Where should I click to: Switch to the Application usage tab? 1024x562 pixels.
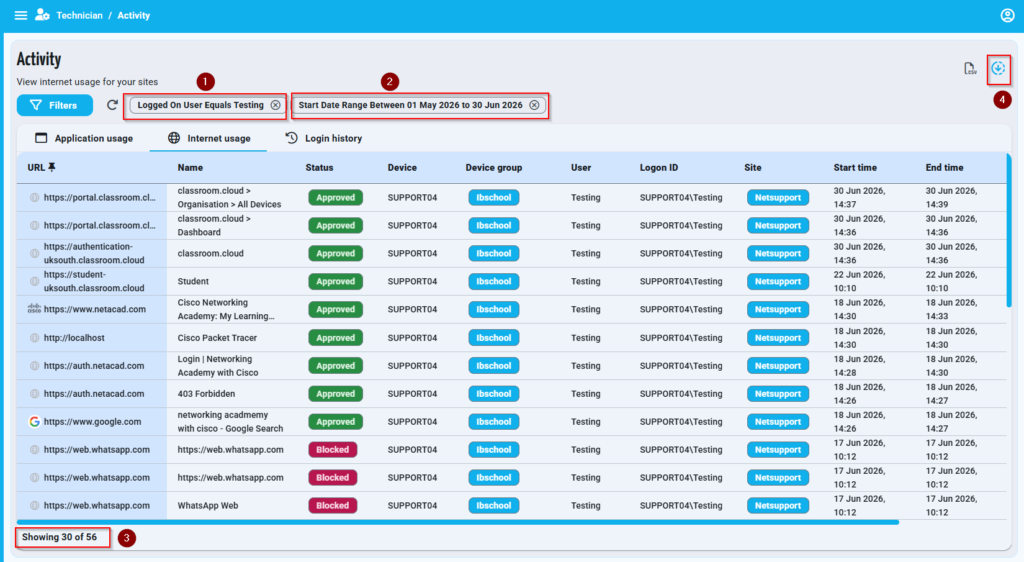pyautogui.click(x=84, y=138)
